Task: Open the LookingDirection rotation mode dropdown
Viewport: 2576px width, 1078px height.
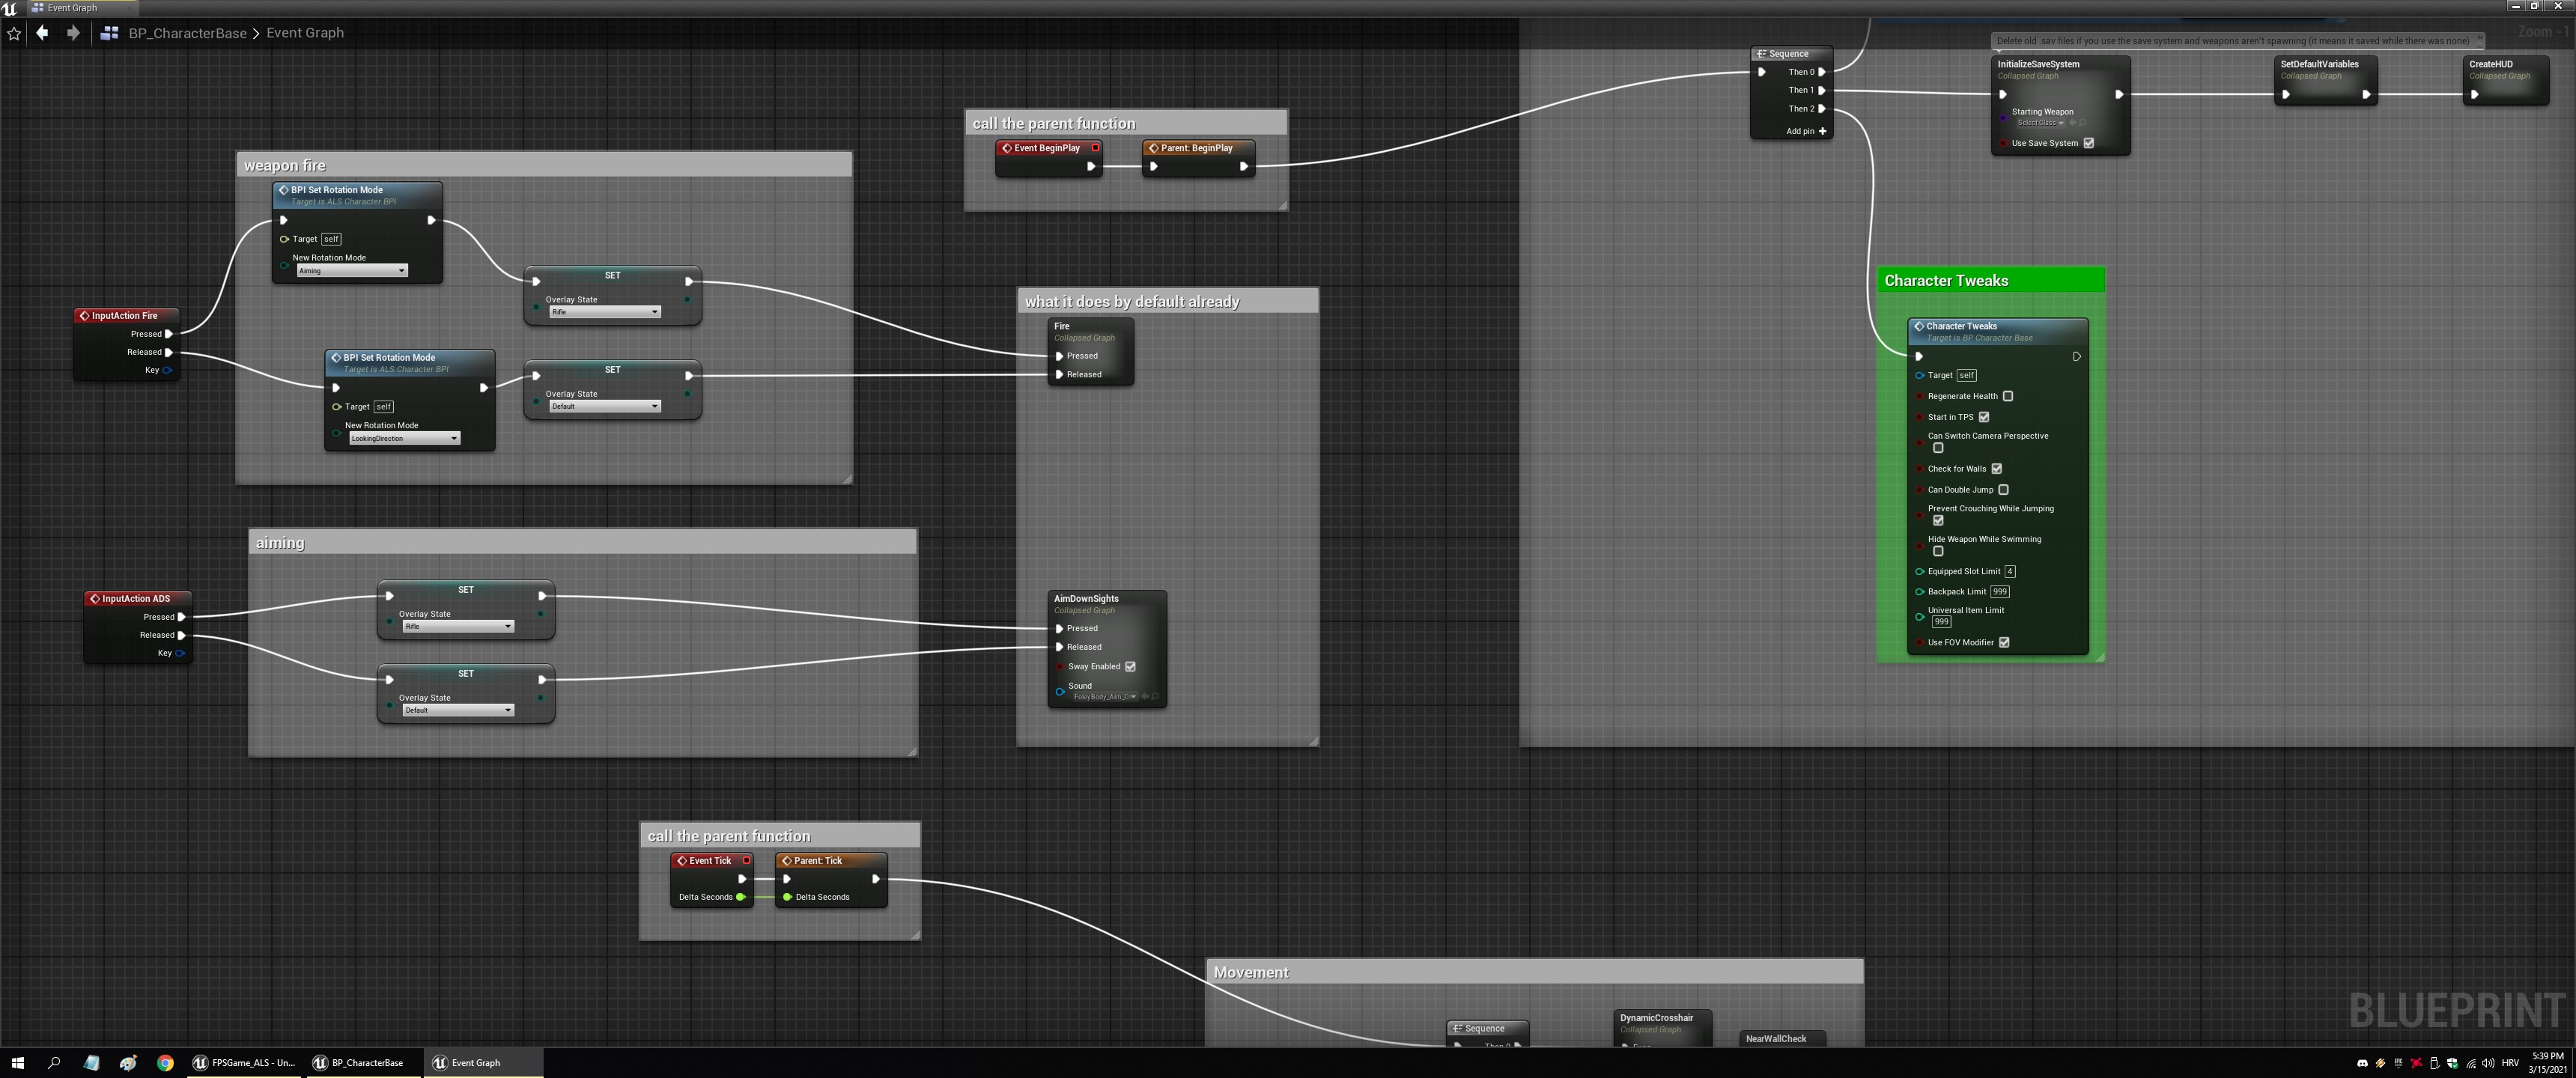Action: pyautogui.click(x=404, y=438)
